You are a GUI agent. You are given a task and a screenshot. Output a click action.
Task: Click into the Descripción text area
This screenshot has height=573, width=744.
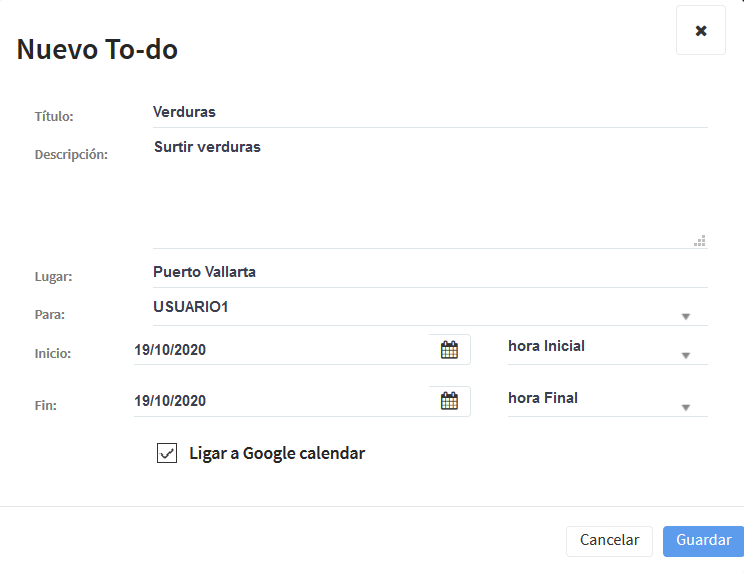[x=430, y=192]
